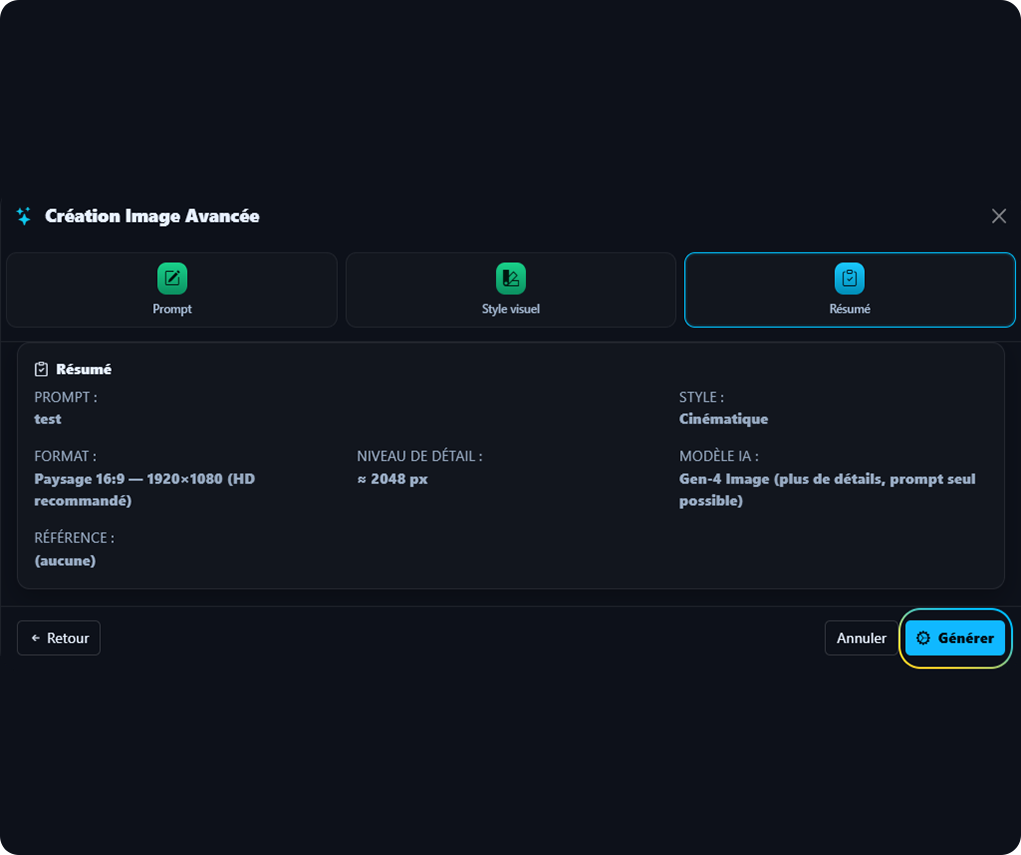The width and height of the screenshot is (1021, 855).
Task: Cancel with the Annuler button
Action: point(861,638)
